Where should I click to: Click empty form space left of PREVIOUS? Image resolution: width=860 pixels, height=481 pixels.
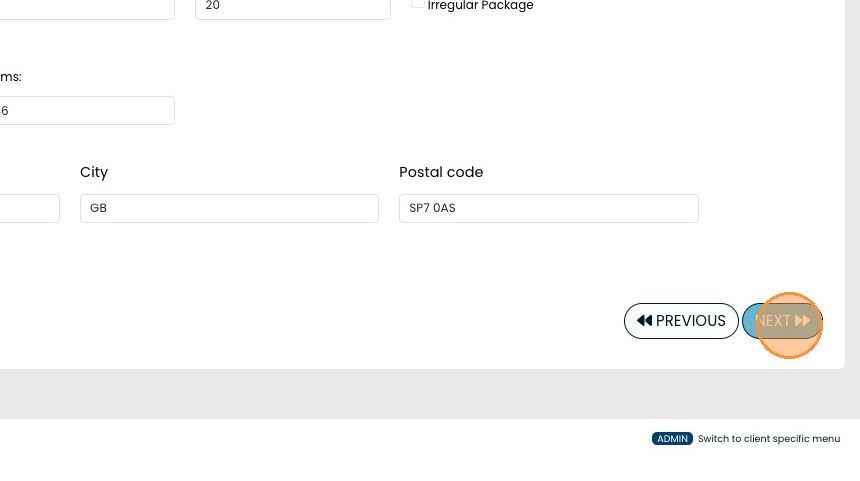(x=350, y=320)
